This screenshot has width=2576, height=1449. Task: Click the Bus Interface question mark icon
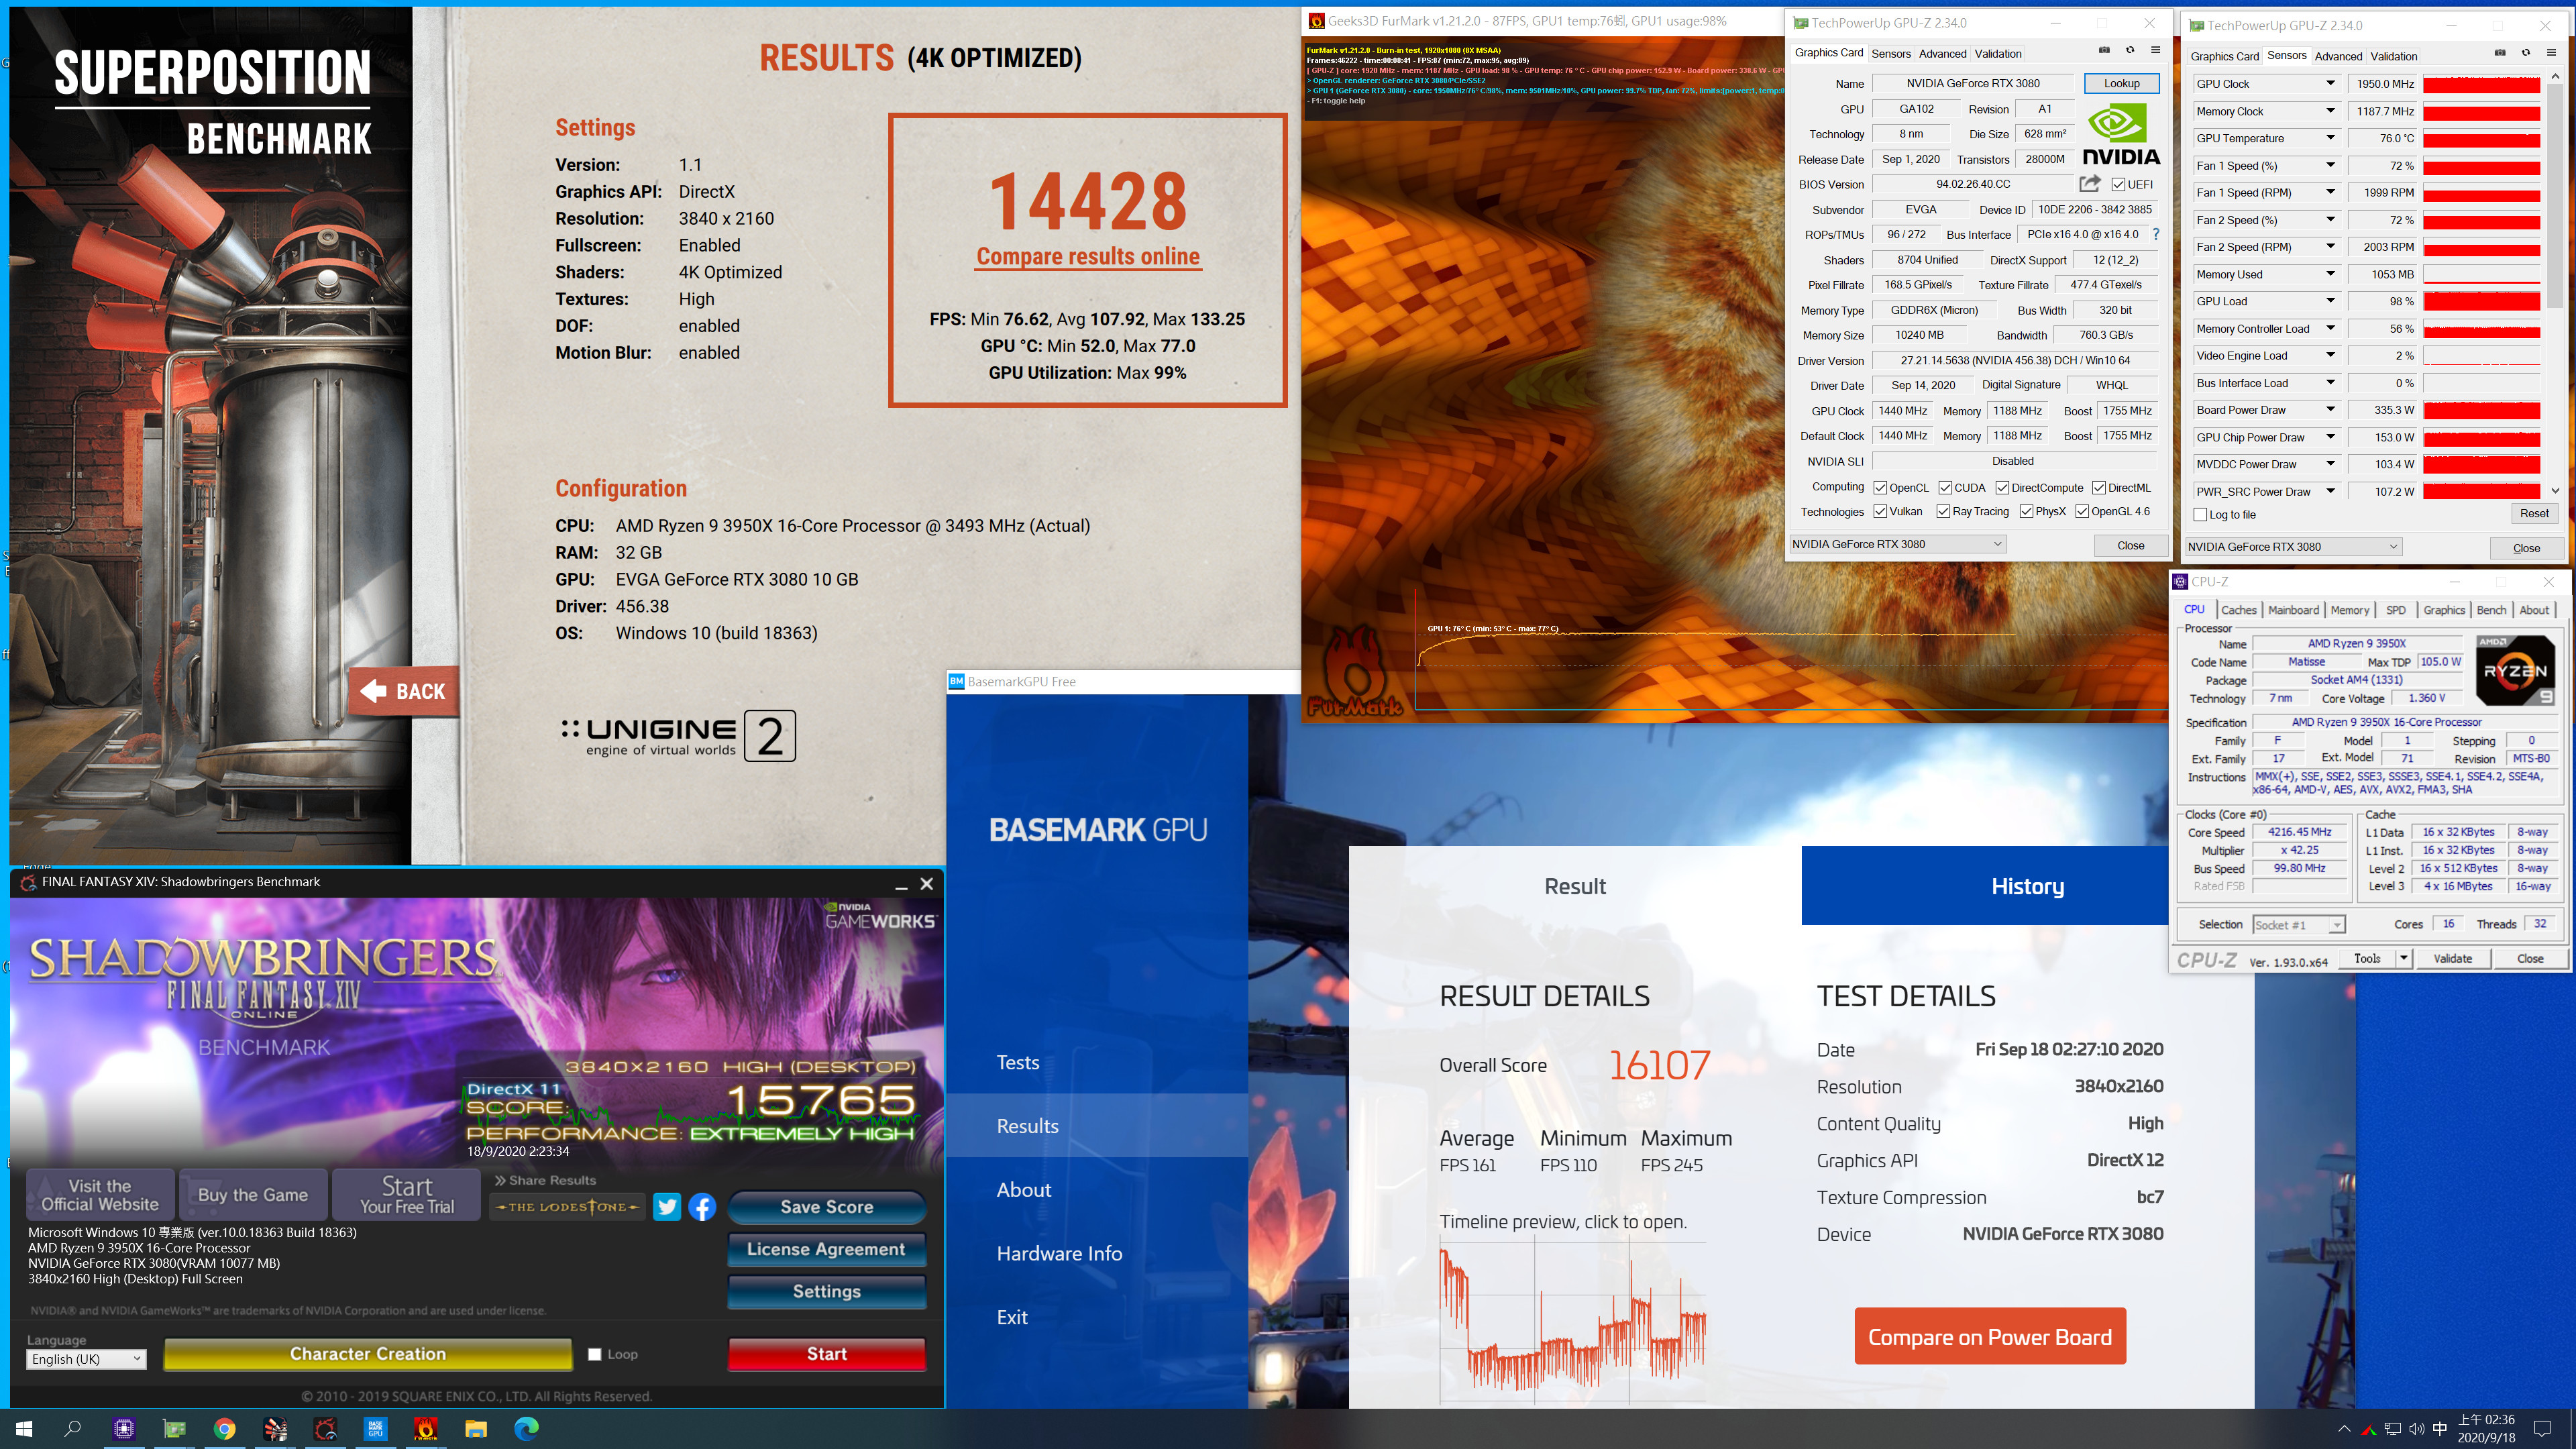coord(2155,235)
